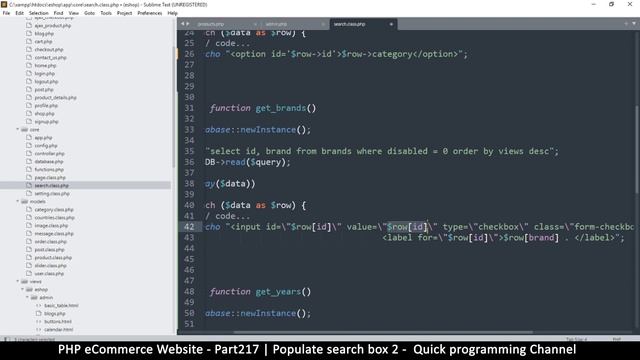Open blog.php in the sidebar
The image size is (640, 360).
[44, 33]
